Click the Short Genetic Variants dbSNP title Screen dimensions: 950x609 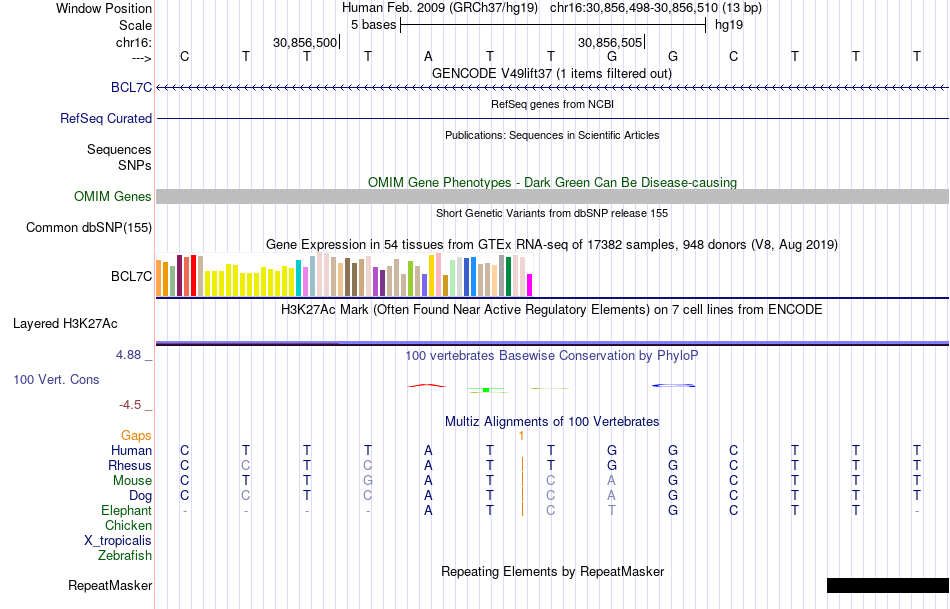[552, 213]
